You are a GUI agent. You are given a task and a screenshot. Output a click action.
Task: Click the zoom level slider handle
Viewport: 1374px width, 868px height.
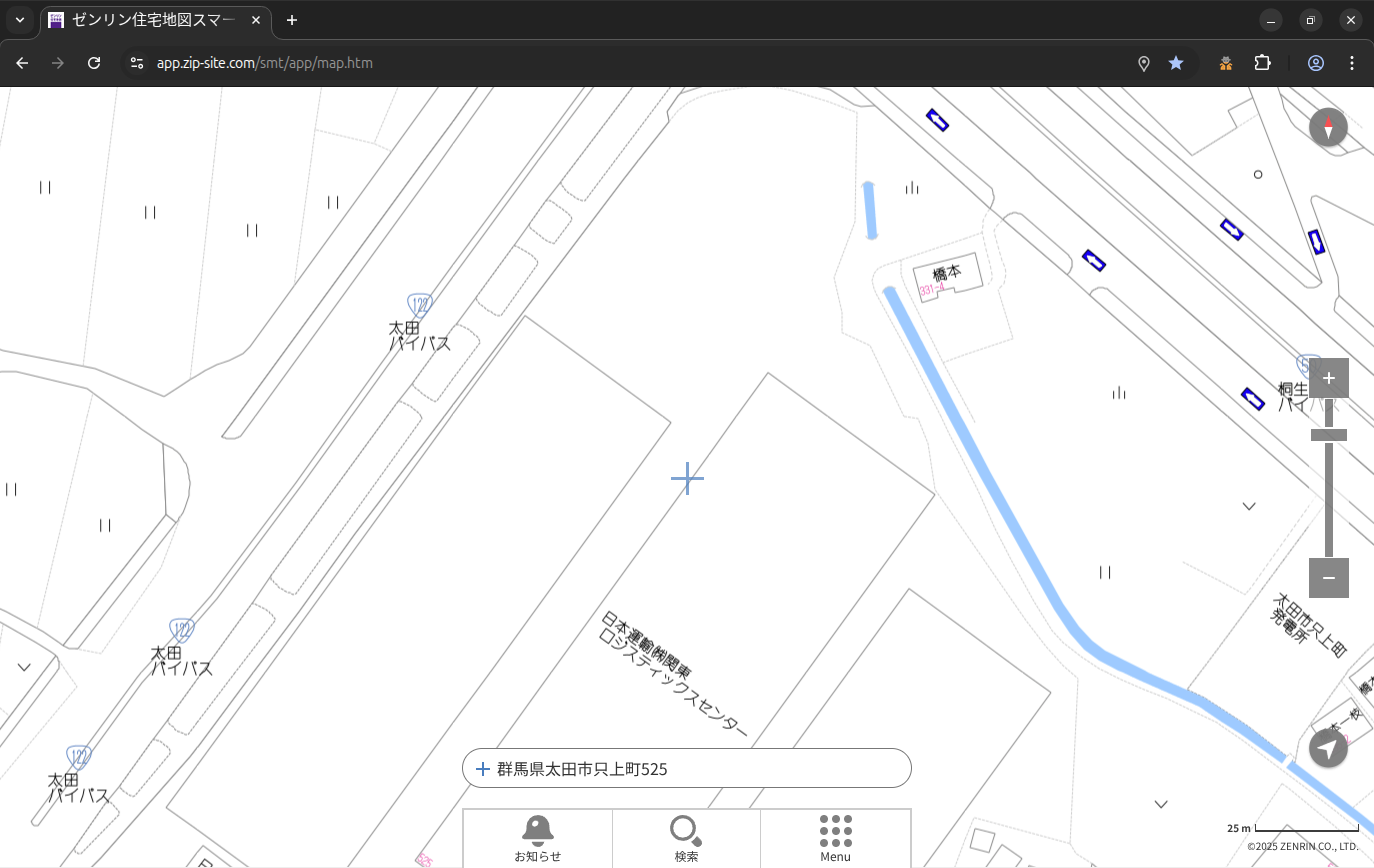tap(1328, 435)
